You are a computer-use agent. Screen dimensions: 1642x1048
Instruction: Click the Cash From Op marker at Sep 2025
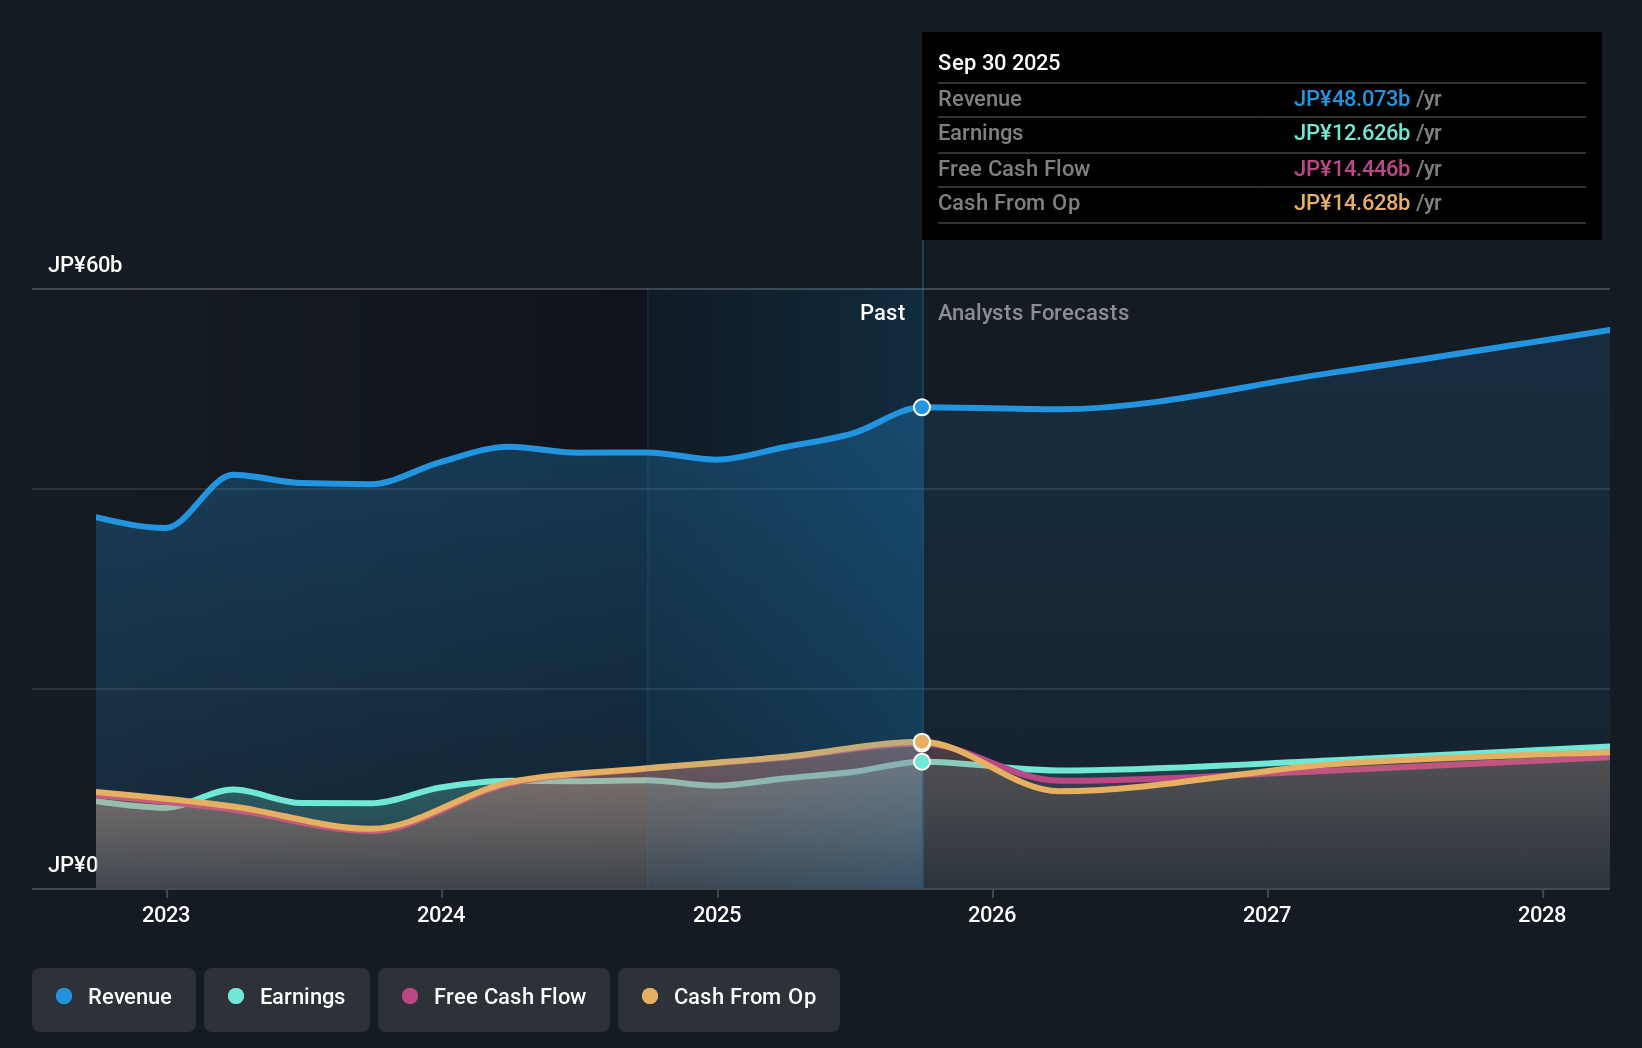point(921,742)
